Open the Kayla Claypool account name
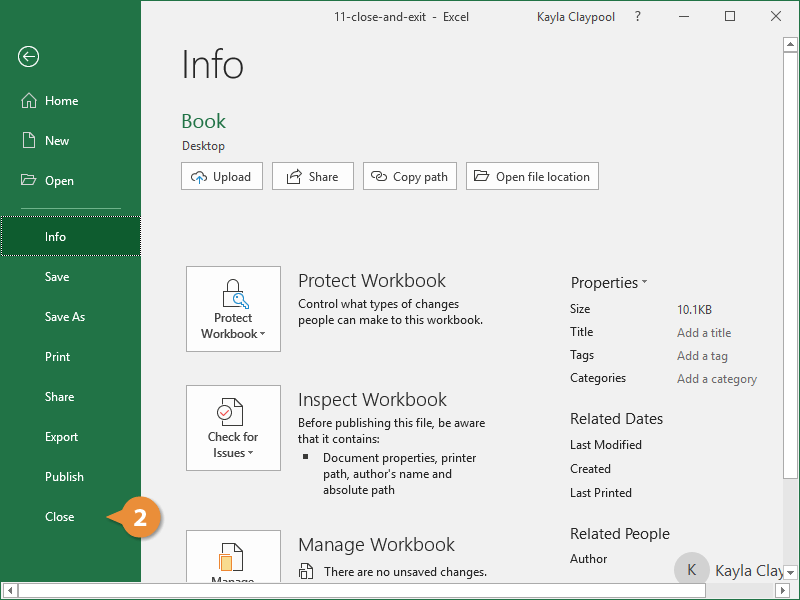 (x=575, y=16)
